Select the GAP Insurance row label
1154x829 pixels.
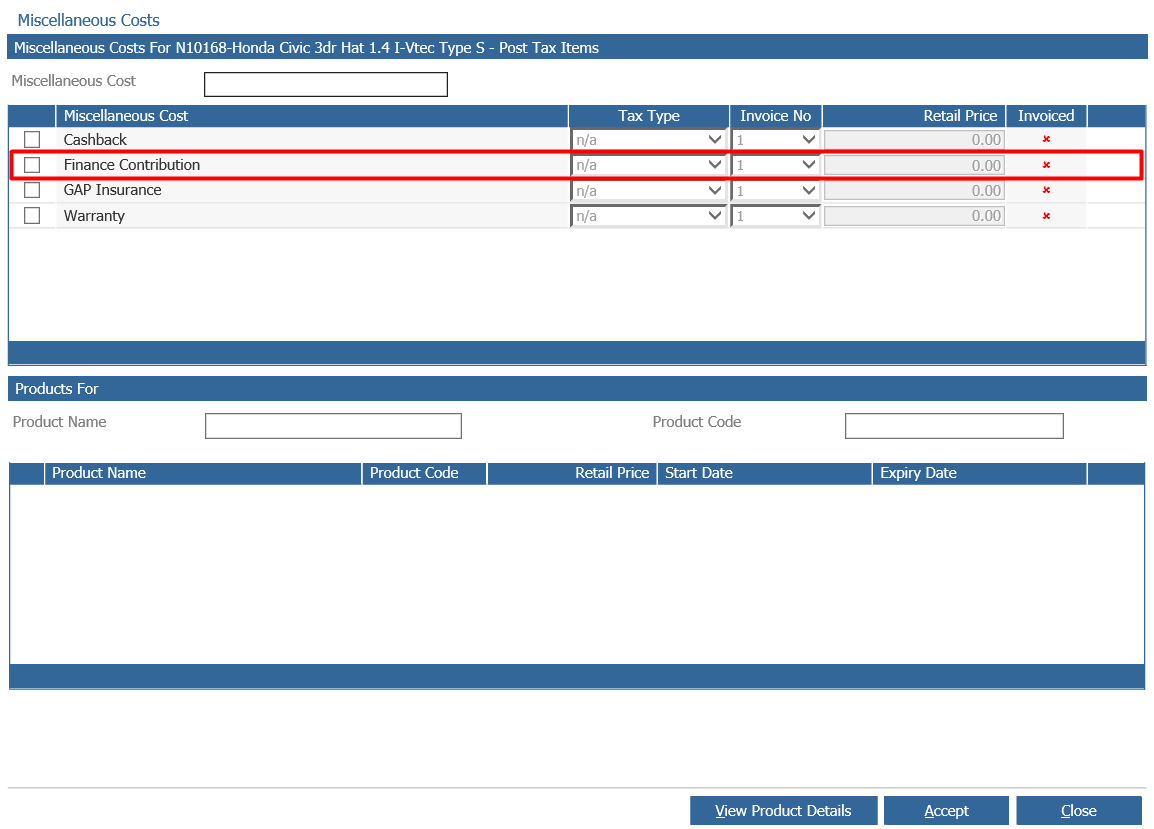click(113, 190)
